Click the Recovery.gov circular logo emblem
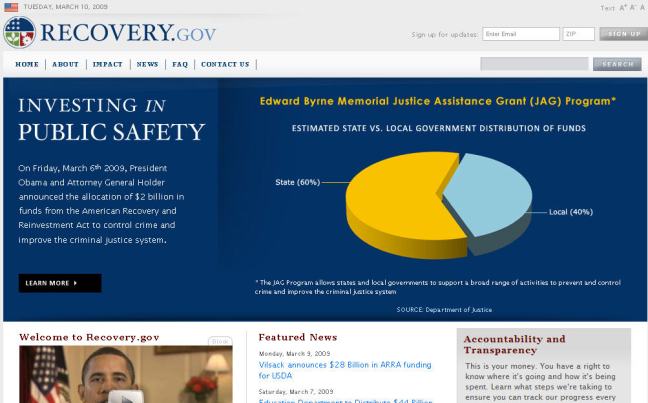This screenshot has width=648, height=403. pos(19,32)
